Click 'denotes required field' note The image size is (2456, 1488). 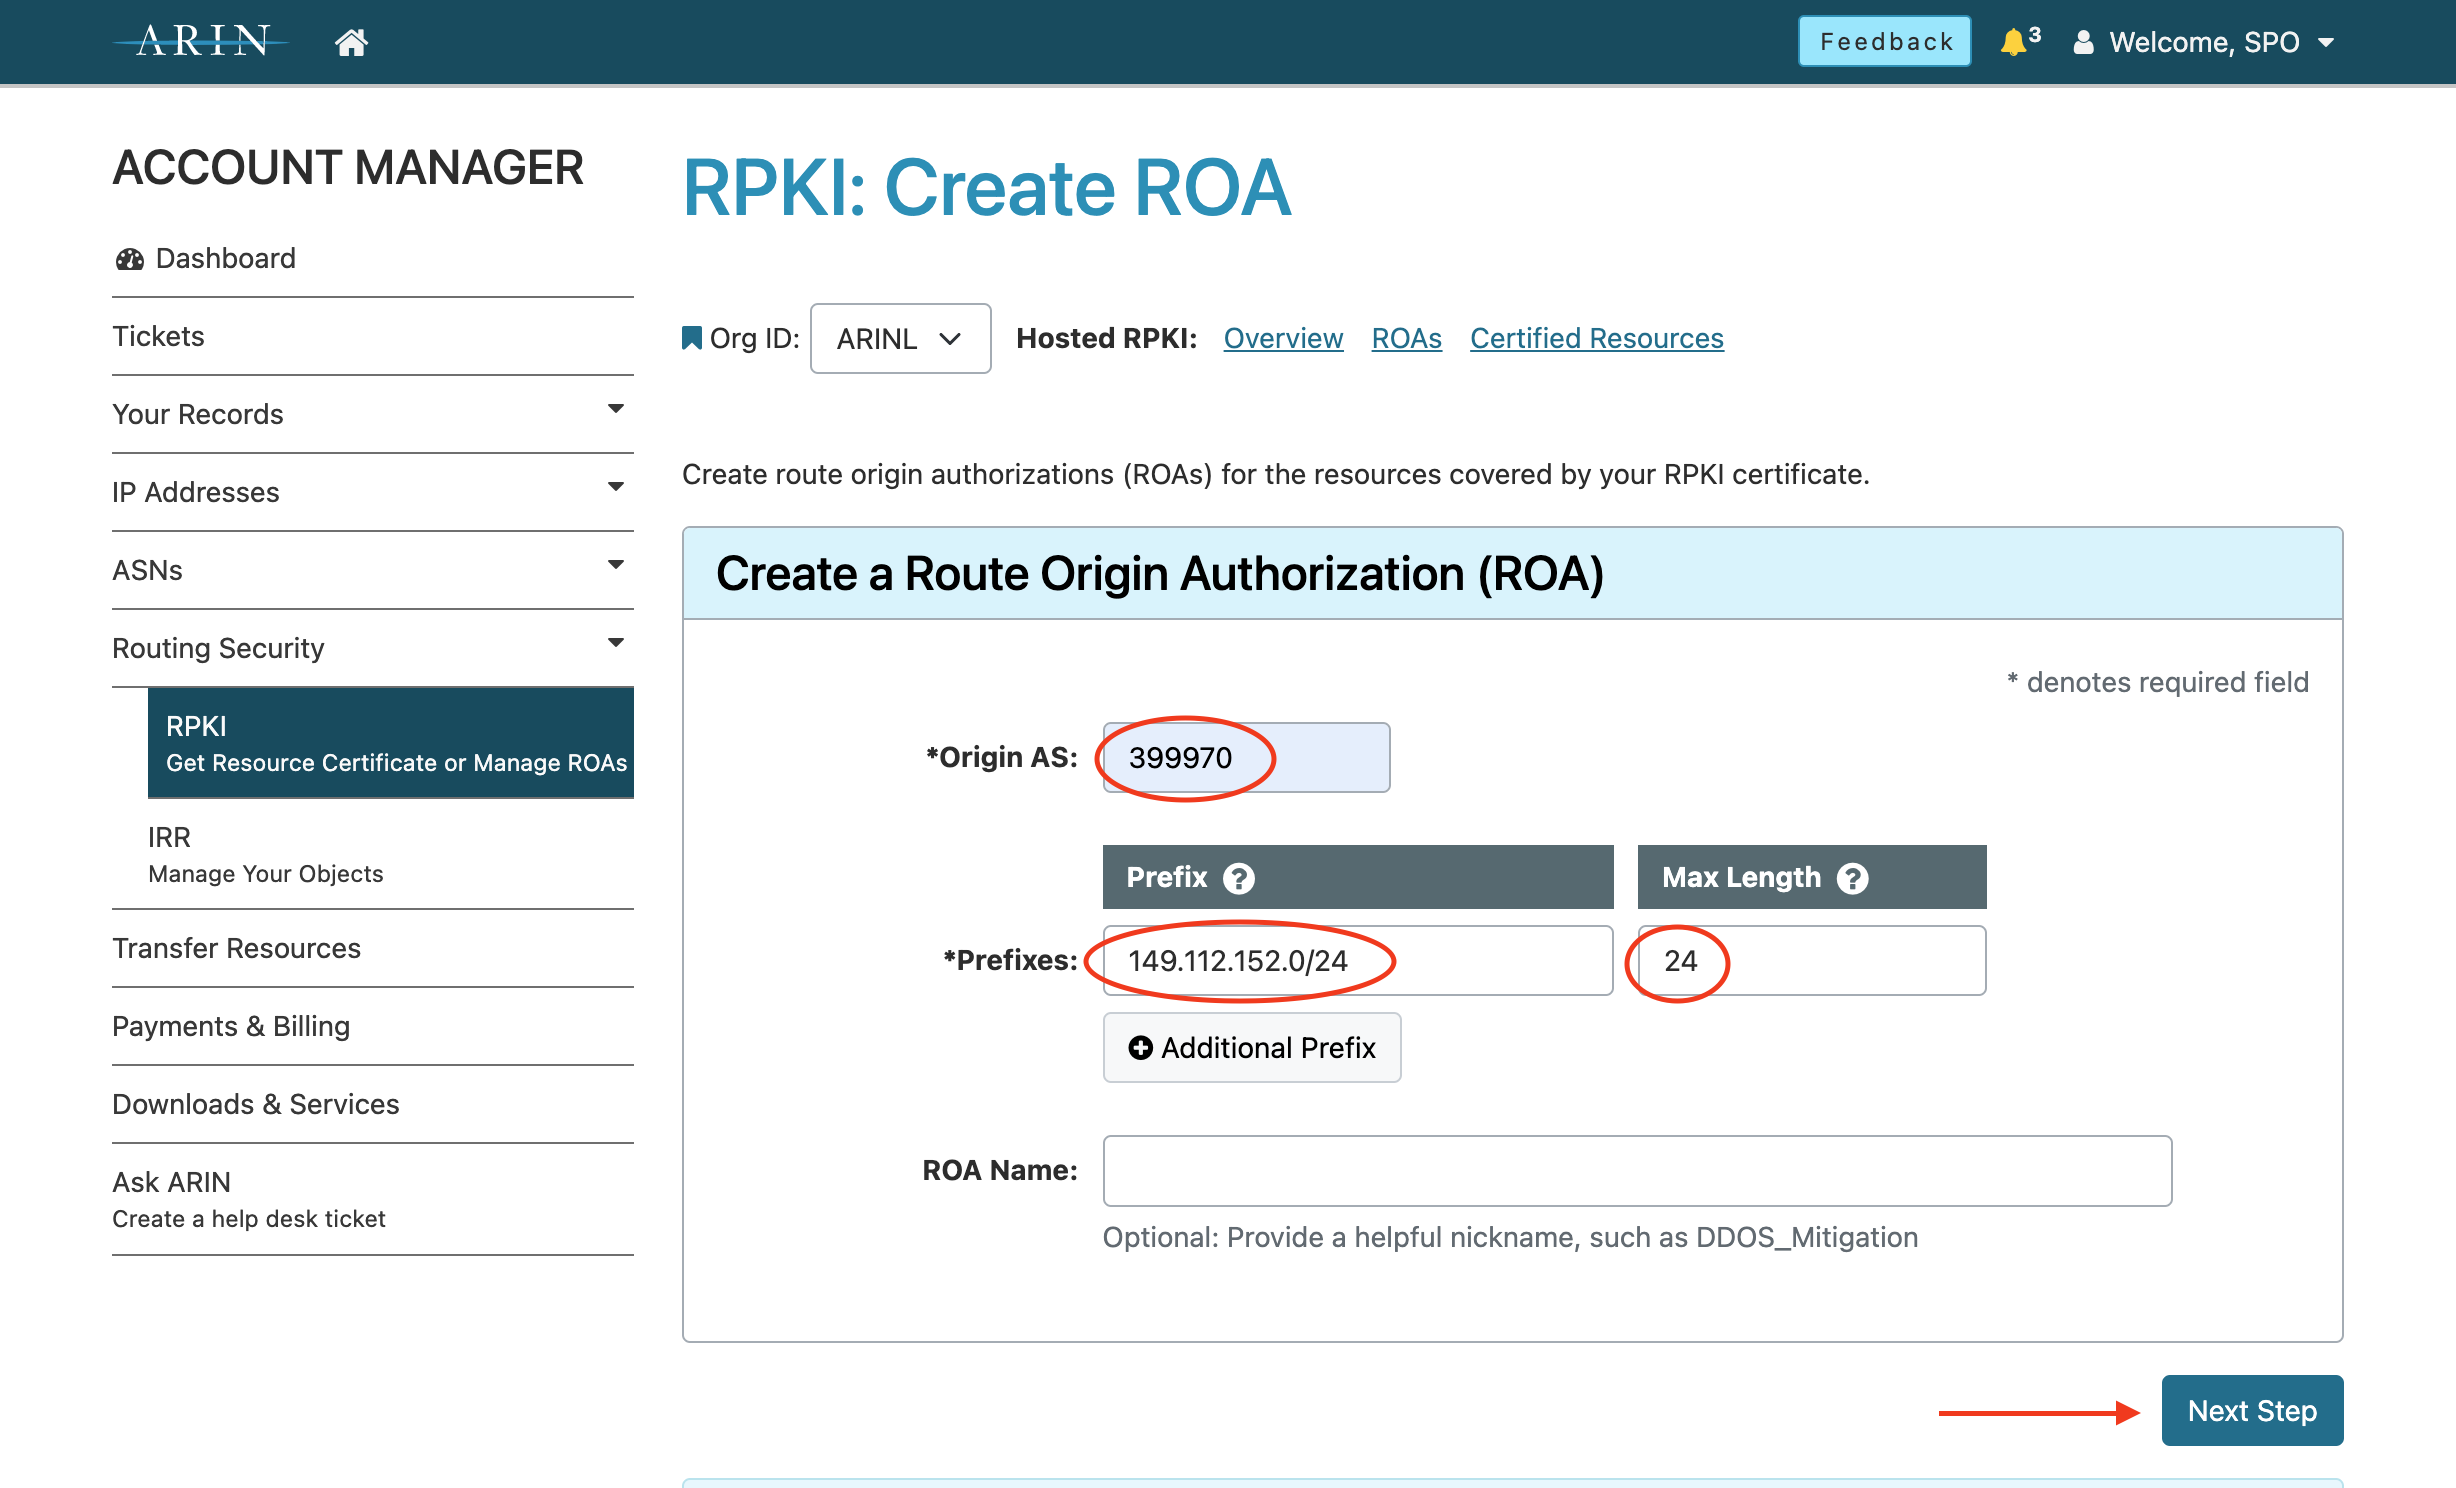[2158, 682]
